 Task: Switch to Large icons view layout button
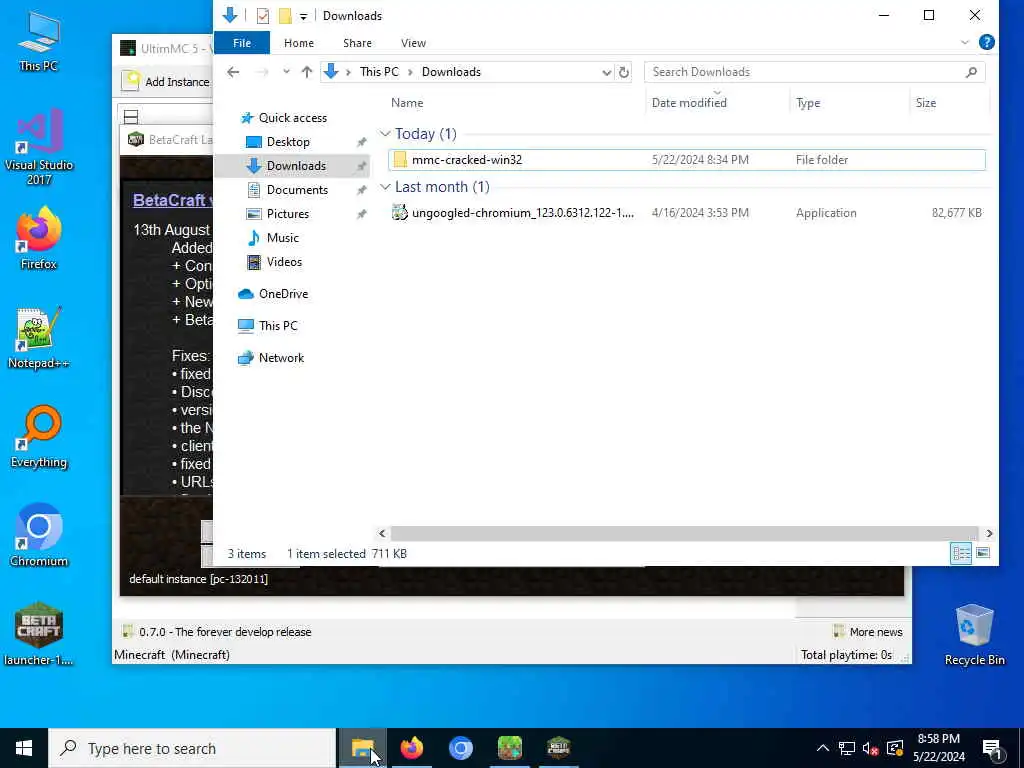click(983, 554)
